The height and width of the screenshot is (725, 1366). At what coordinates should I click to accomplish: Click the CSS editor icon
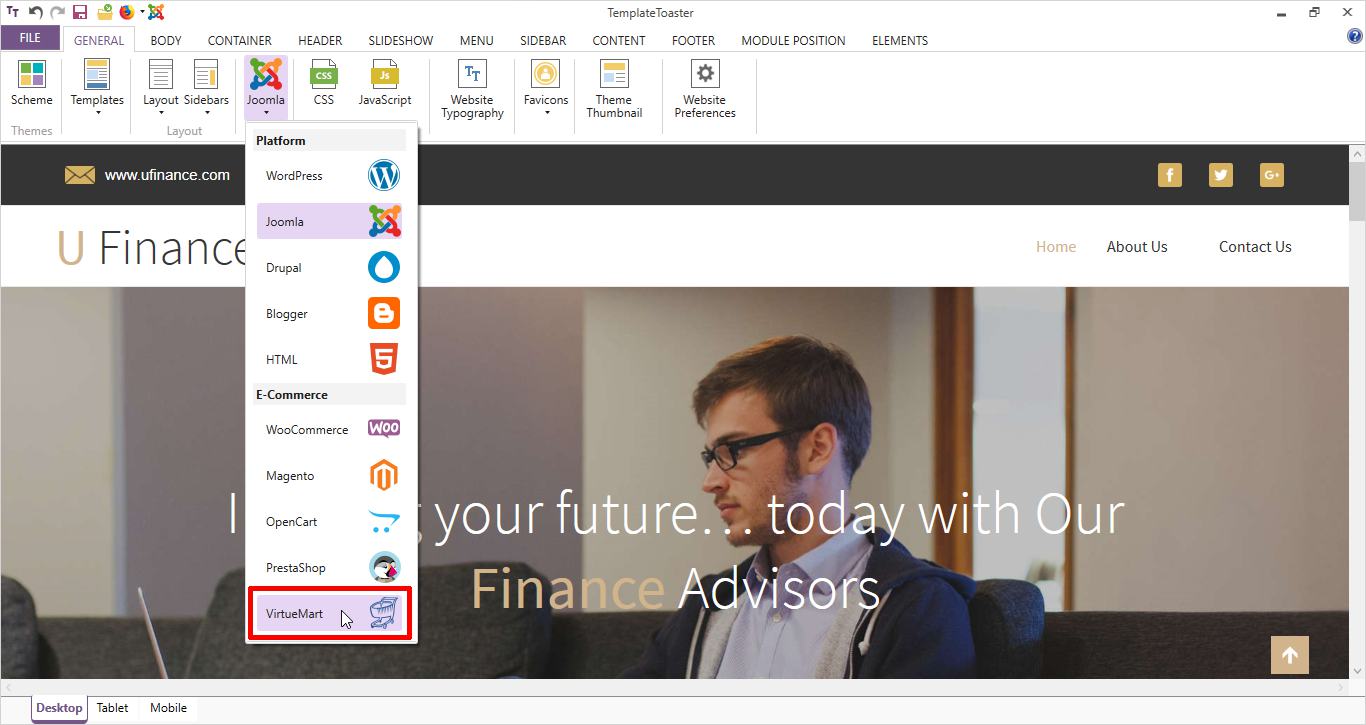pyautogui.click(x=323, y=76)
